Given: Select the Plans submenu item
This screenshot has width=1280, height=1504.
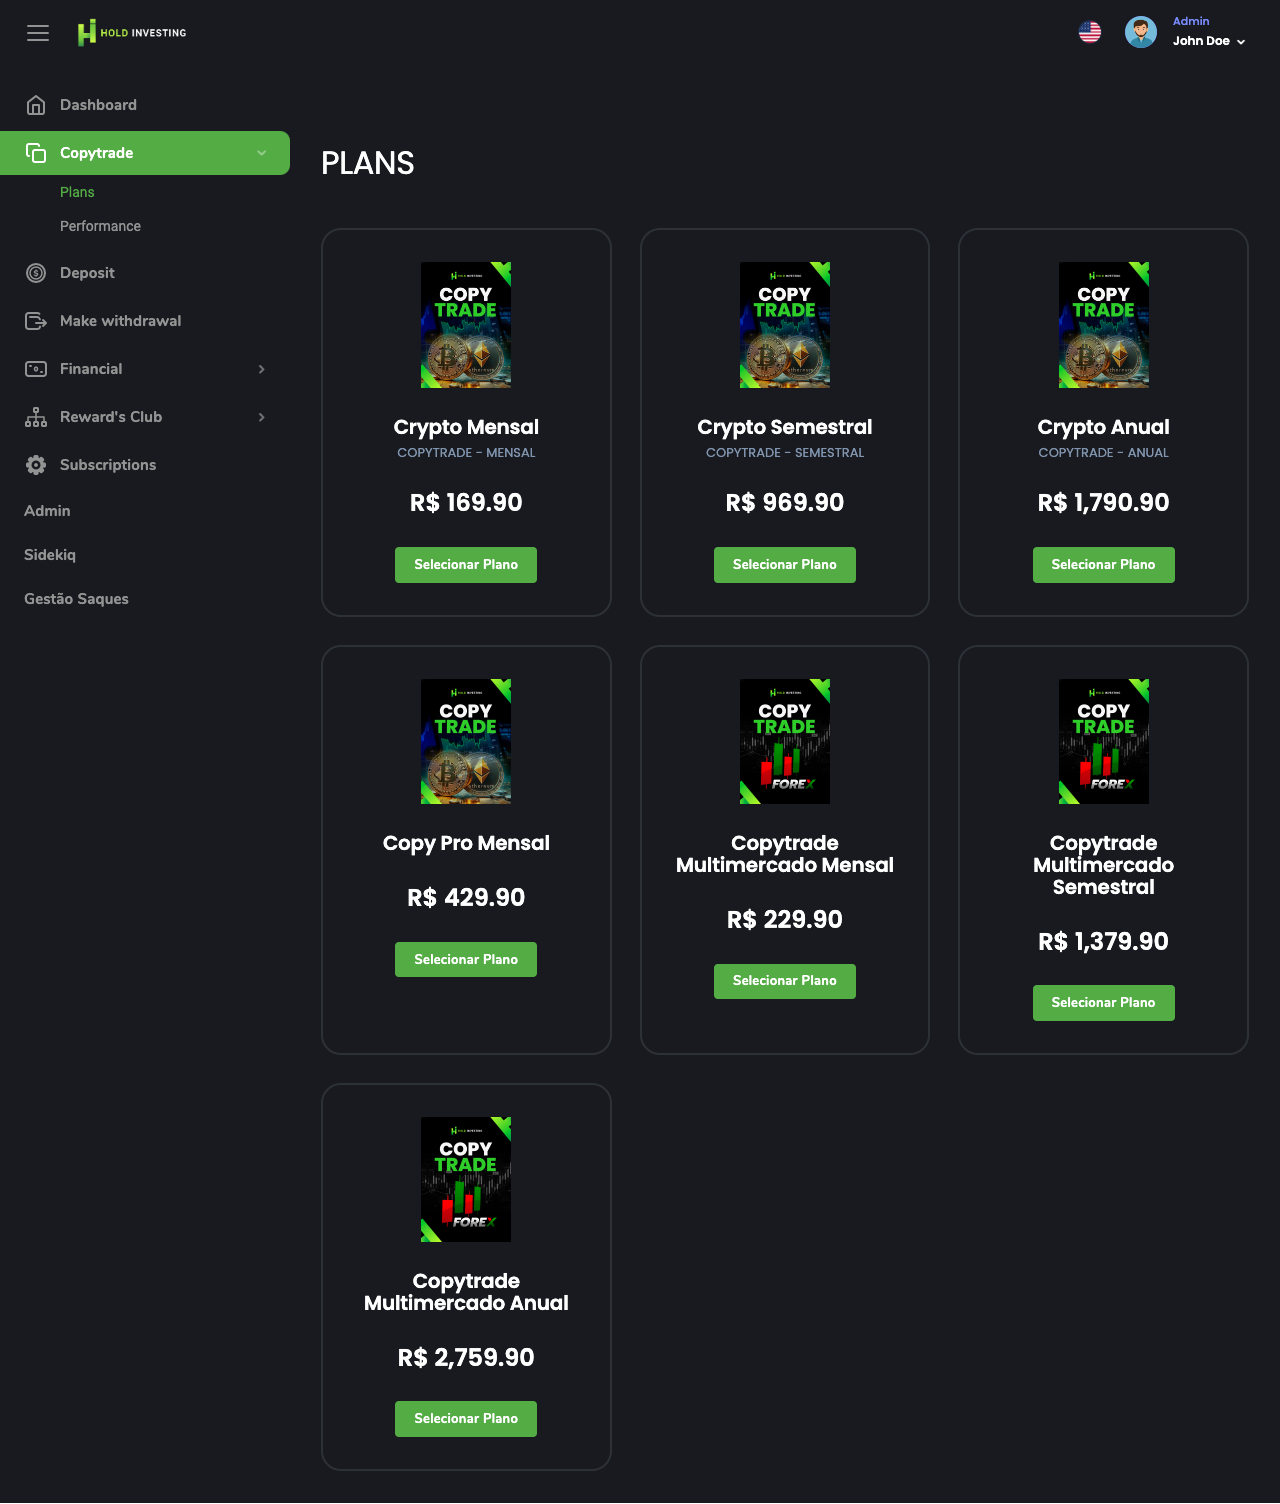Looking at the screenshot, I should coord(77,192).
